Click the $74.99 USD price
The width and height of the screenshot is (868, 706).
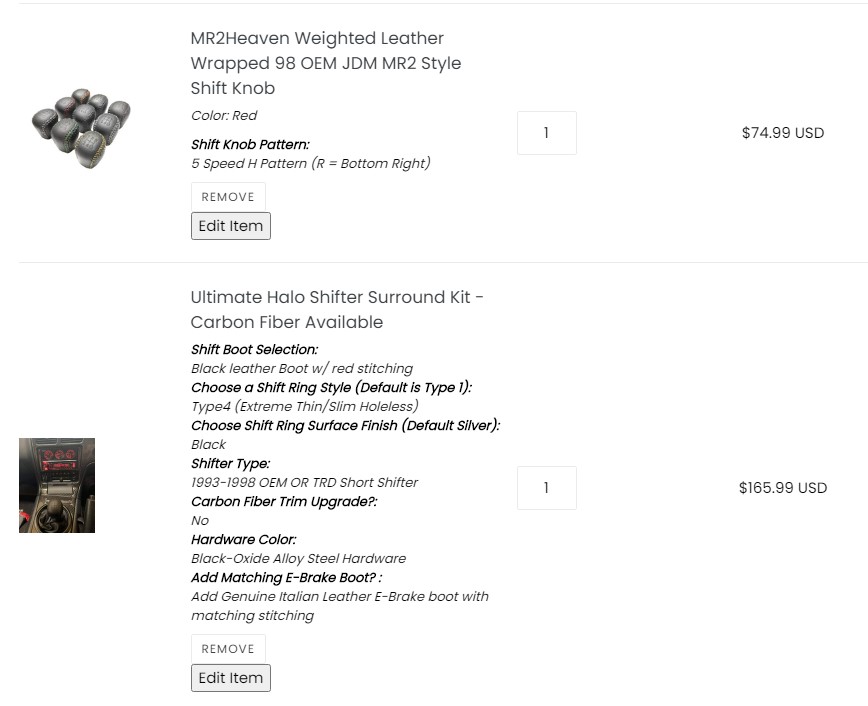[782, 133]
